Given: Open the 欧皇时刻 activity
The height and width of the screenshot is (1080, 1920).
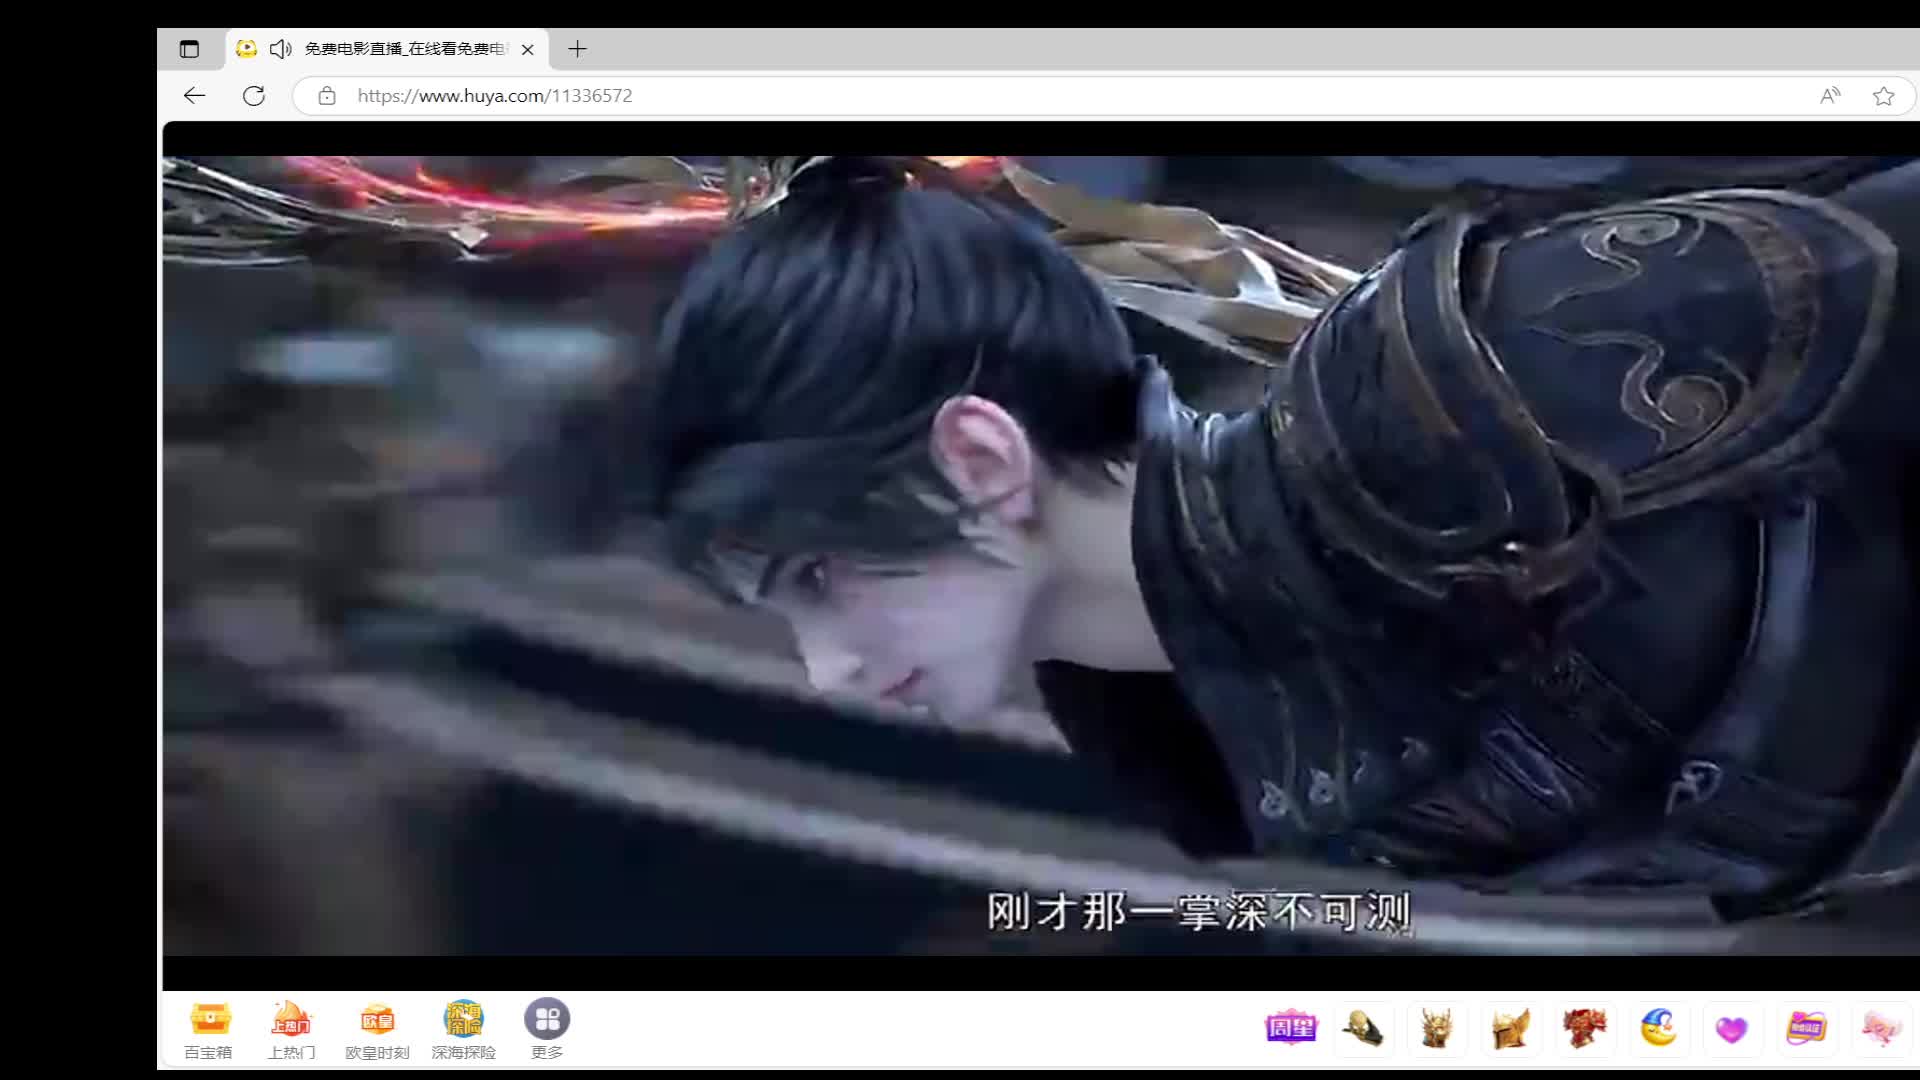Looking at the screenshot, I should coord(377,1030).
